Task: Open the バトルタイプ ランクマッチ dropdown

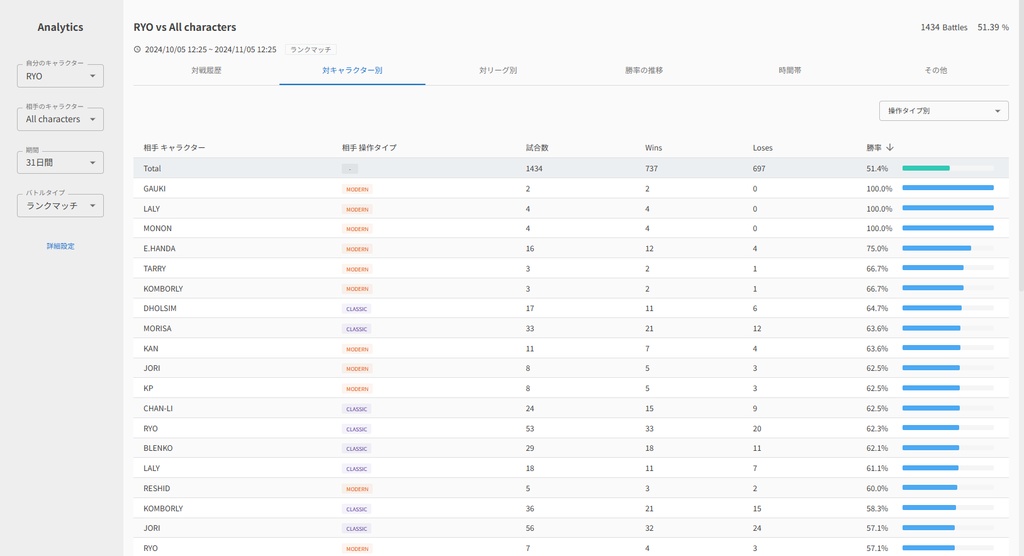Action: pos(60,205)
